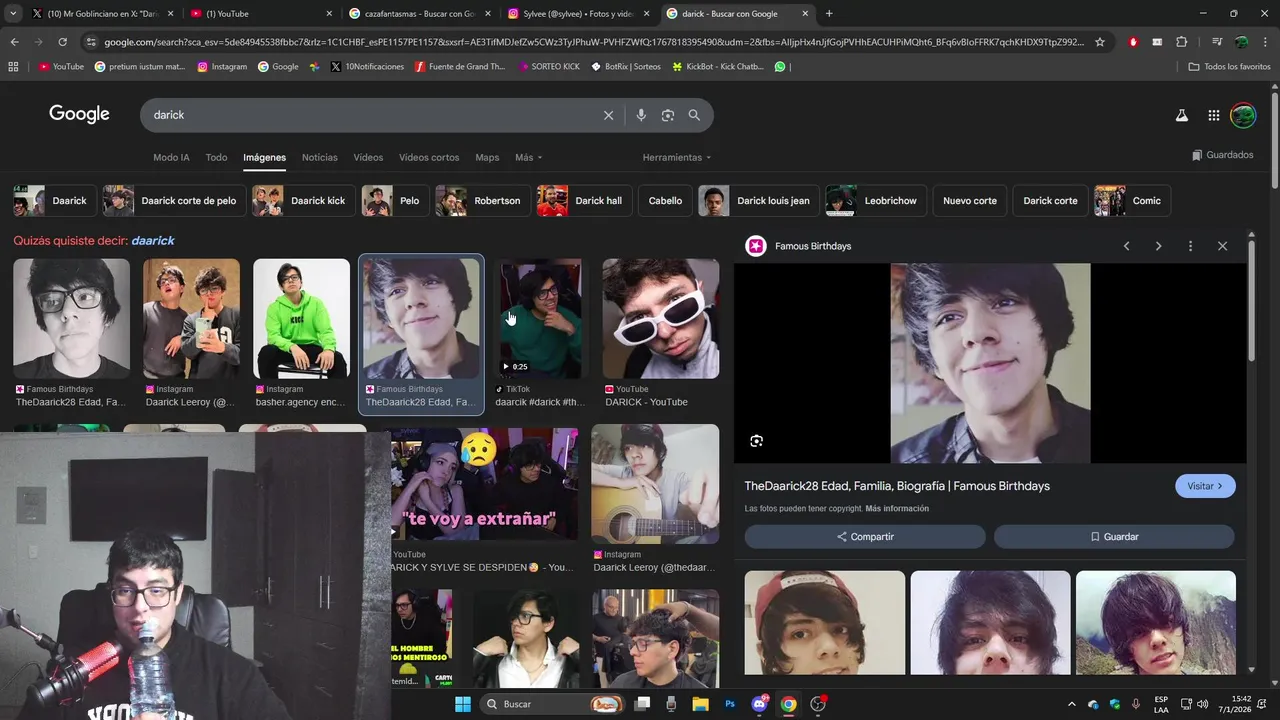Select the Robertson suggestion chip
The height and width of the screenshot is (720, 1280).
coord(482,201)
